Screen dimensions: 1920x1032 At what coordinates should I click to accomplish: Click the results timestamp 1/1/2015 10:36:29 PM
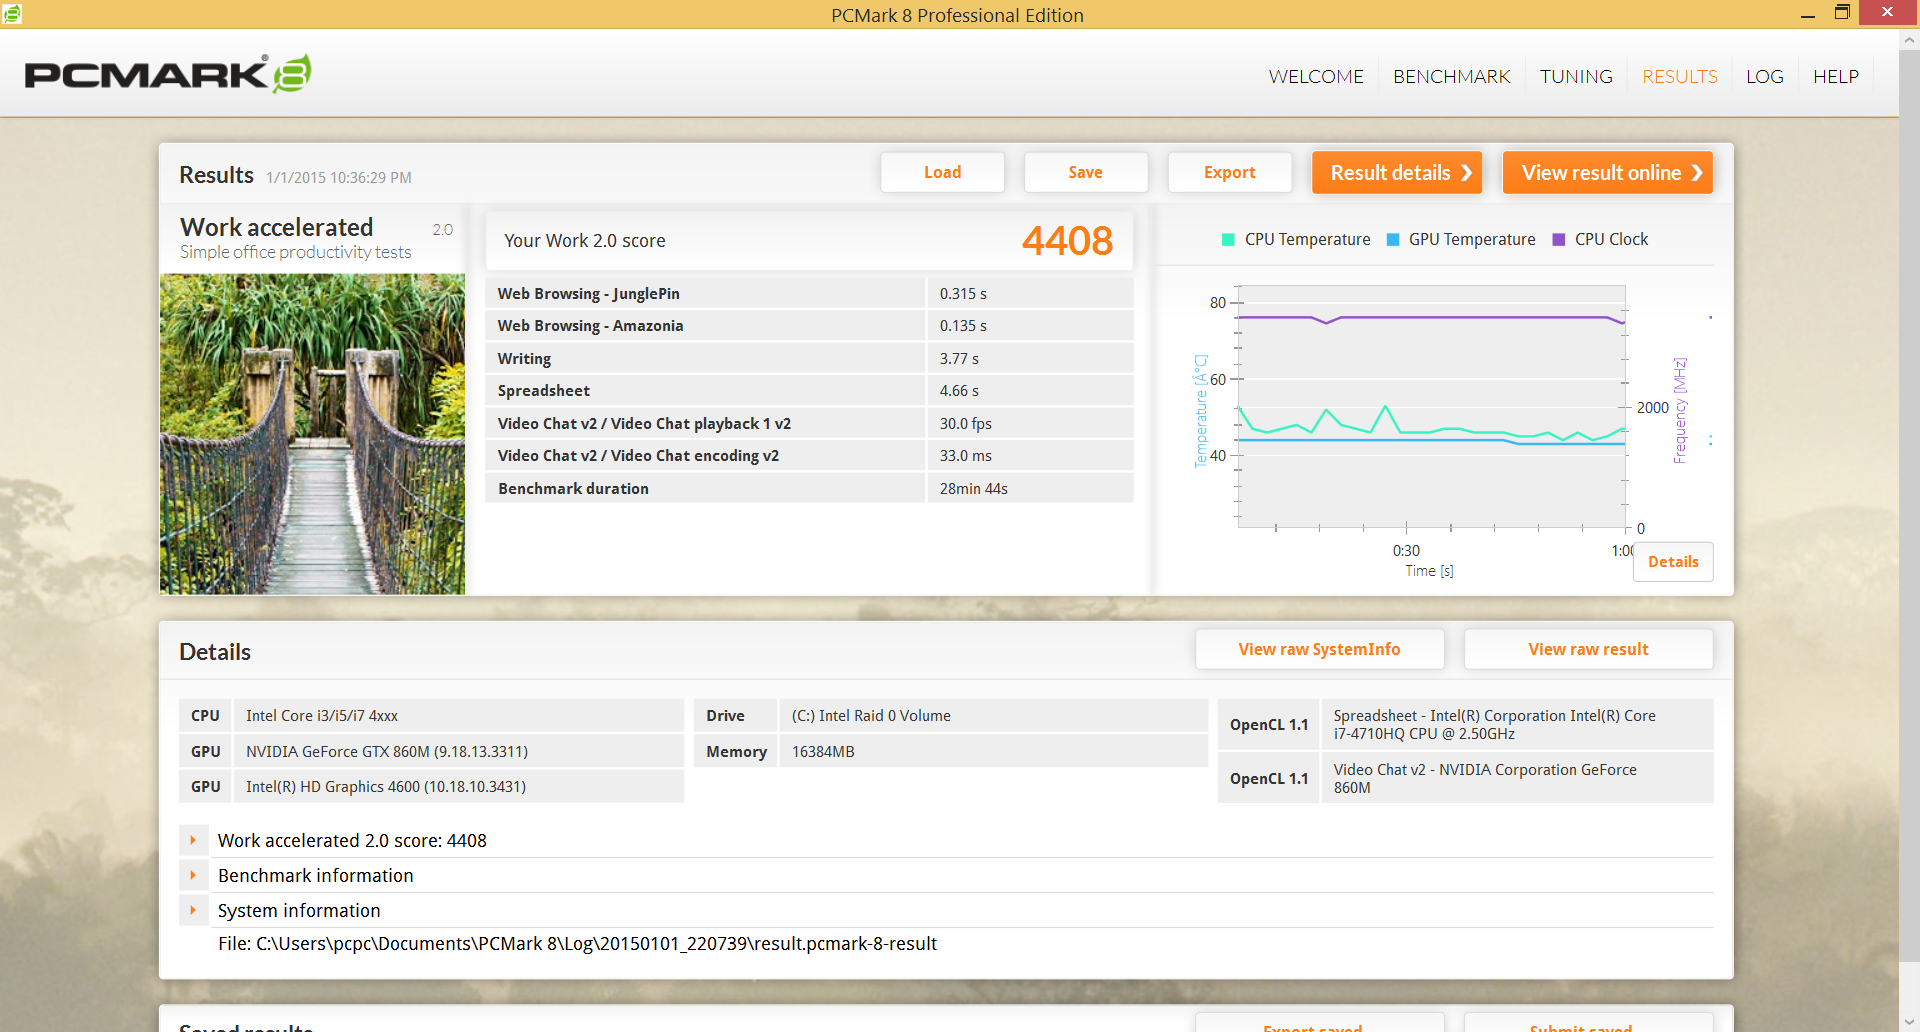[x=338, y=178]
